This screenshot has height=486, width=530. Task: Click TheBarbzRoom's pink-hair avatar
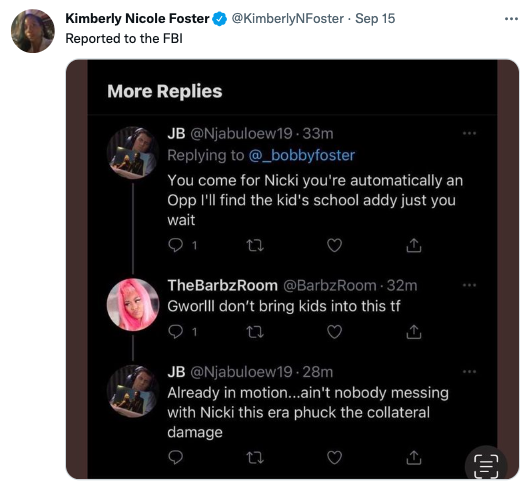pos(133,305)
